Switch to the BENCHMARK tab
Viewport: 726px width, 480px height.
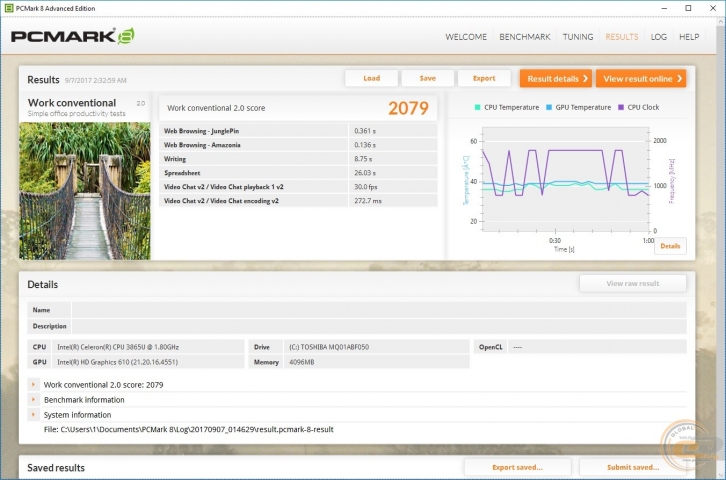[525, 37]
